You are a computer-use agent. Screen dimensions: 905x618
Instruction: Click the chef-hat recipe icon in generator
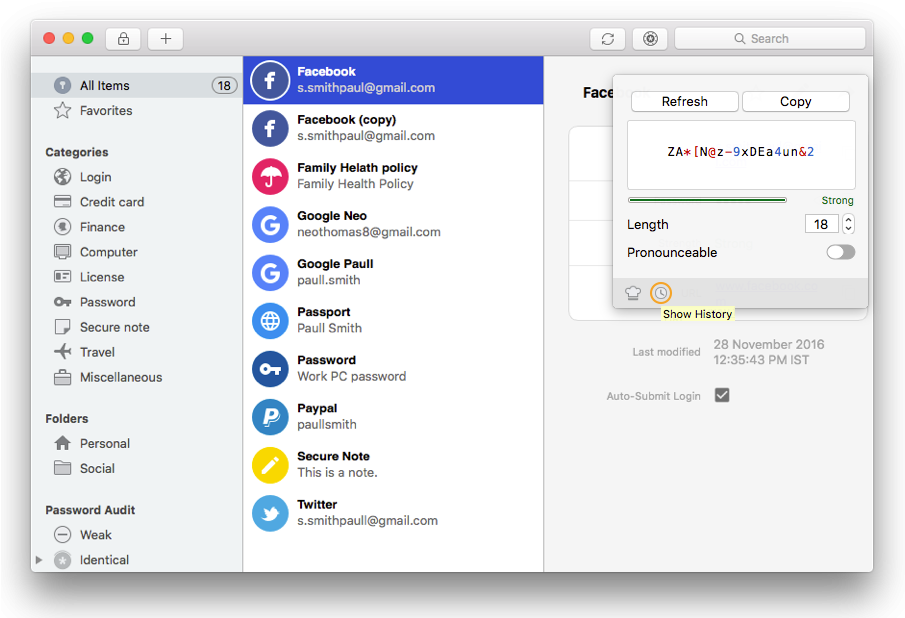[633, 292]
